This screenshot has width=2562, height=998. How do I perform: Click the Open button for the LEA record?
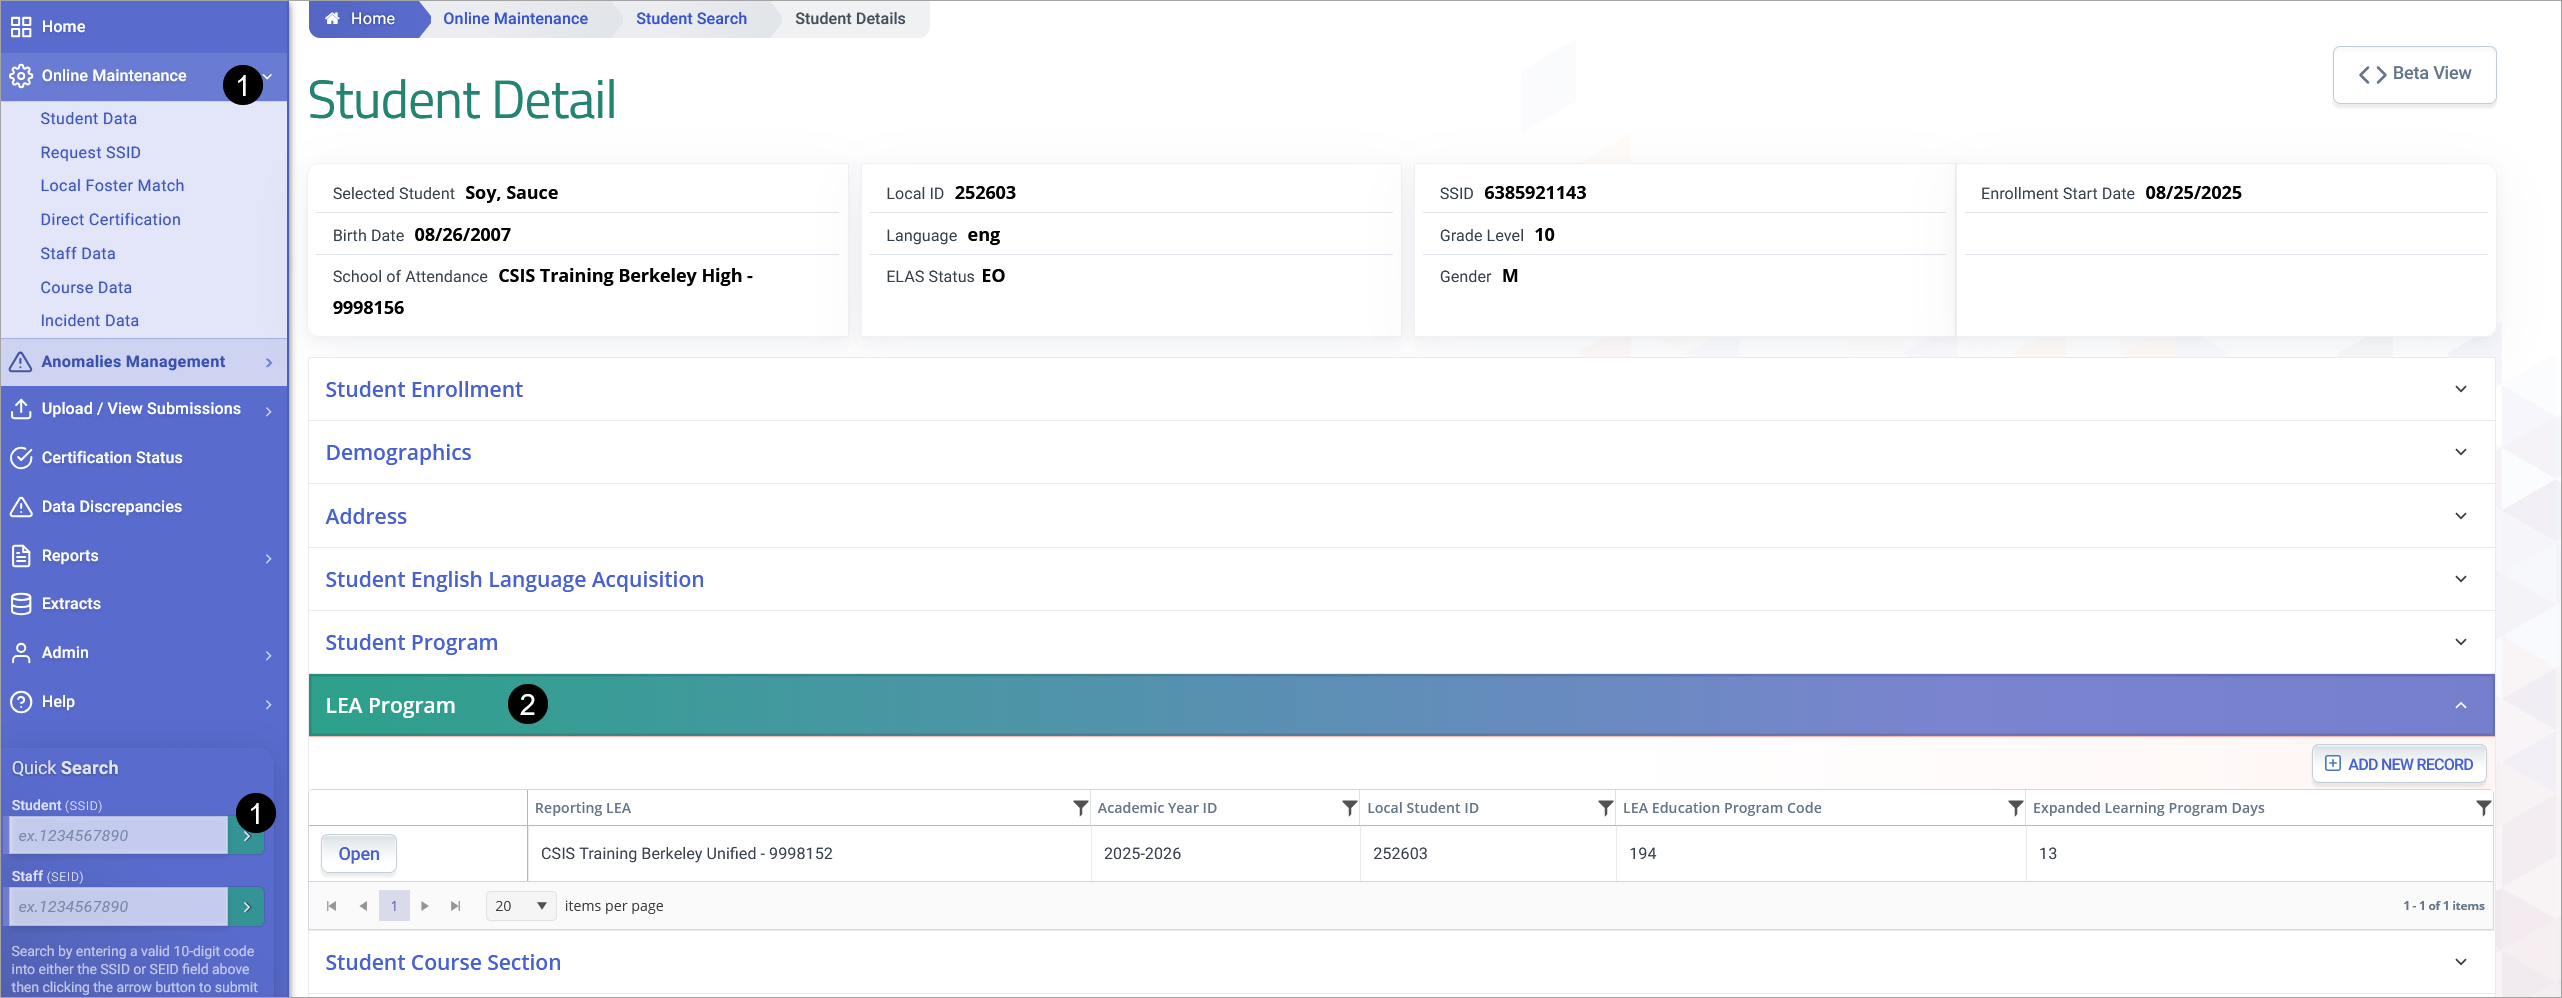coord(358,854)
